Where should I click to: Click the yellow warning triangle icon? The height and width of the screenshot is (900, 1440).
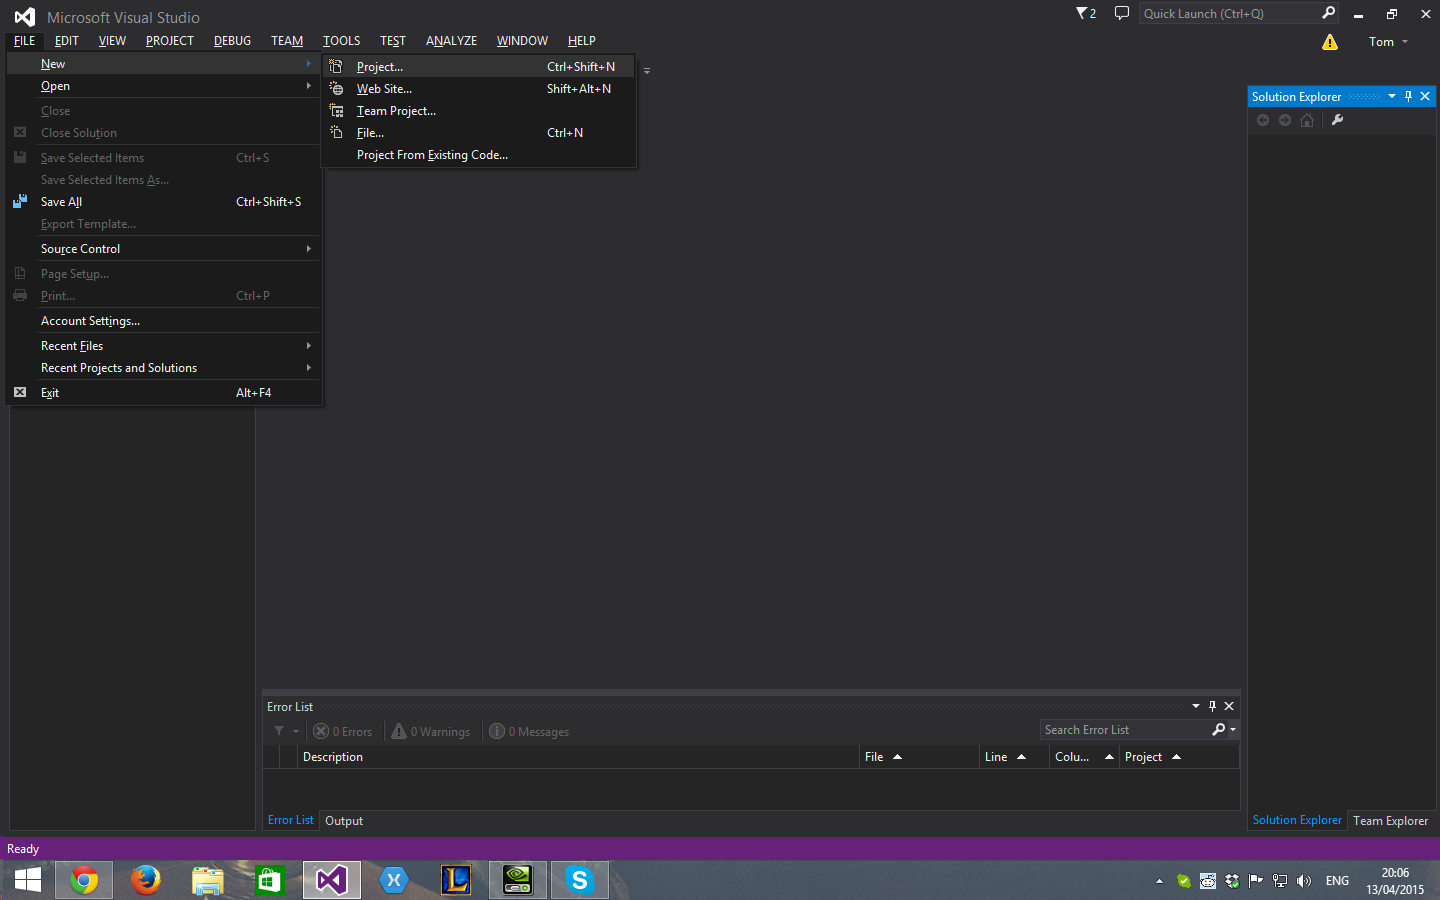pyautogui.click(x=1329, y=42)
